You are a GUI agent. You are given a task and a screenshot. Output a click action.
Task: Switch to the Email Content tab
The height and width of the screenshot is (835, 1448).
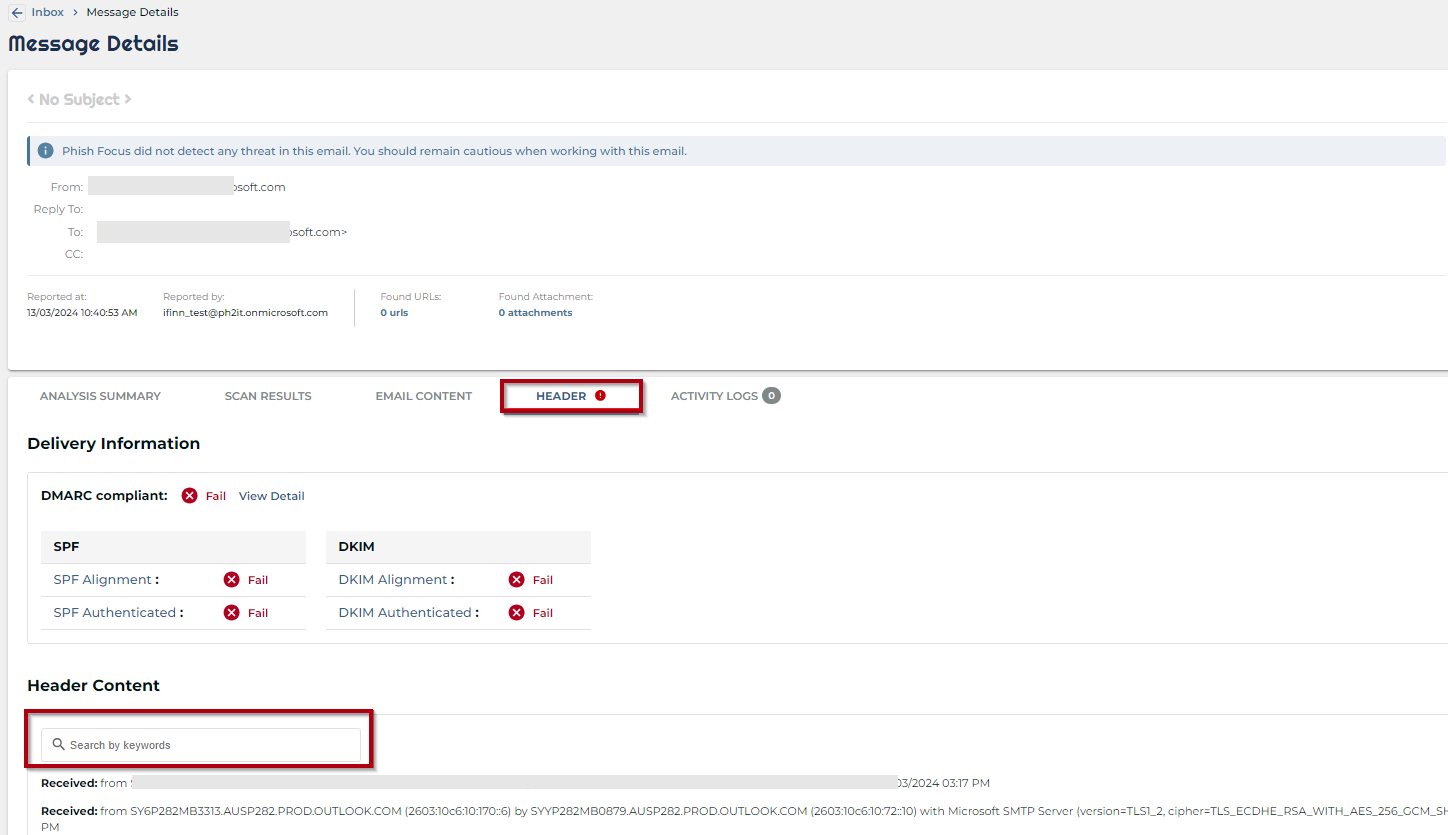(x=423, y=395)
